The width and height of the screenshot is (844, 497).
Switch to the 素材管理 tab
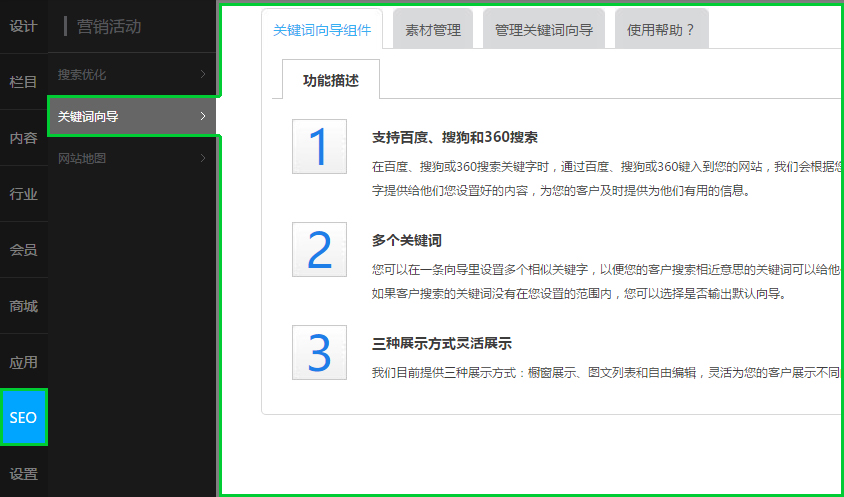point(433,30)
